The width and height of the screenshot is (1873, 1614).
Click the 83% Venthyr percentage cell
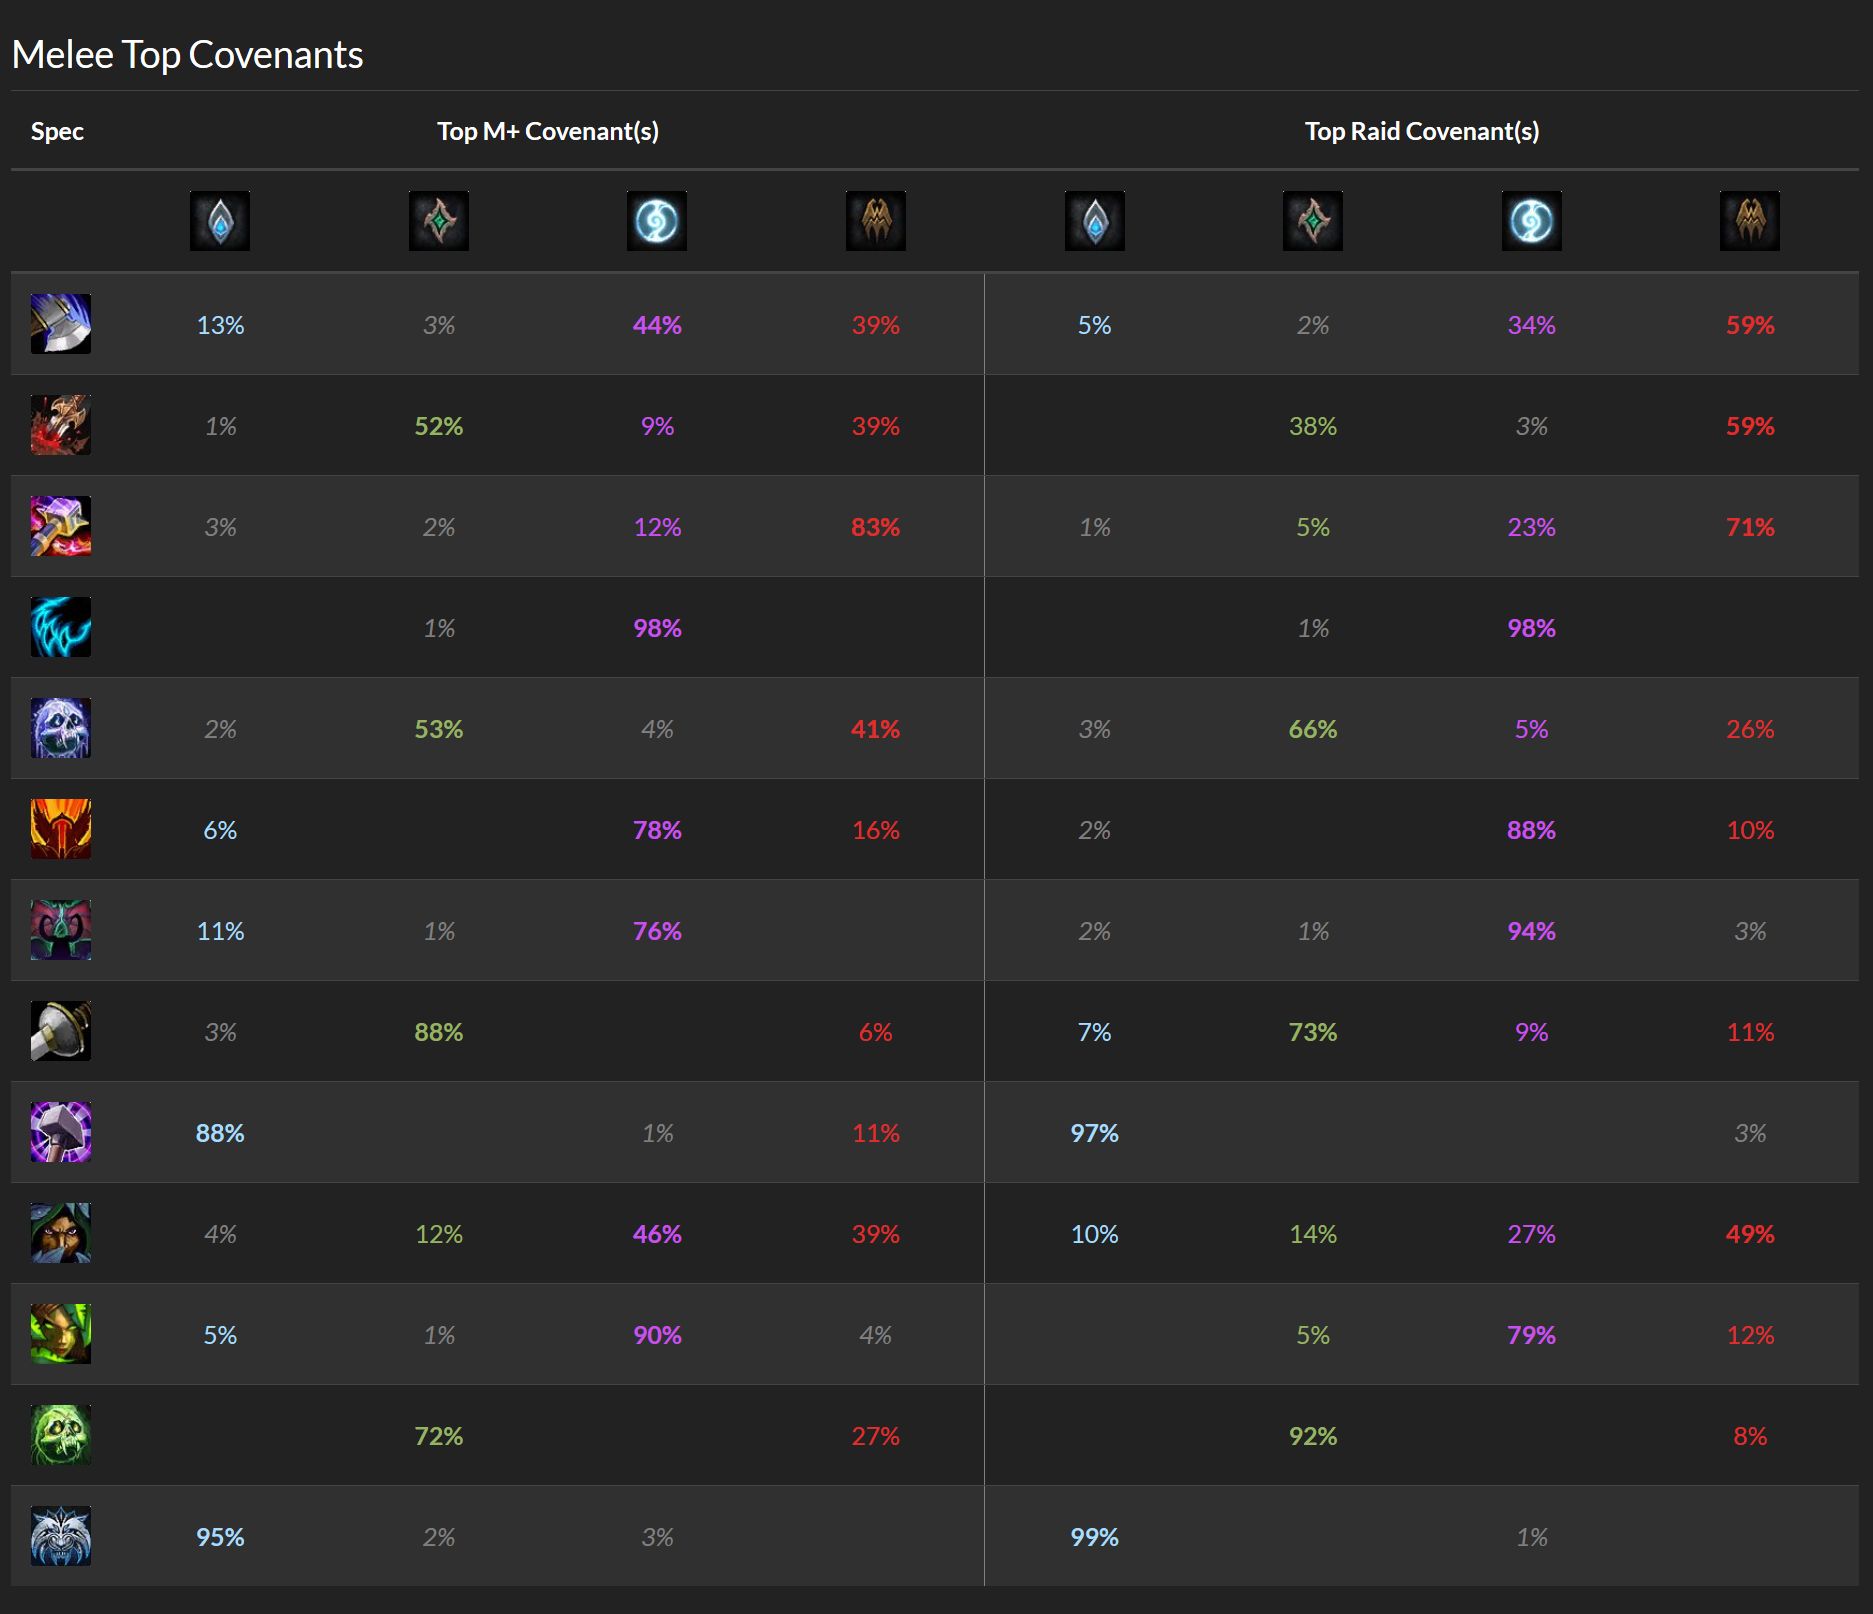click(x=875, y=527)
